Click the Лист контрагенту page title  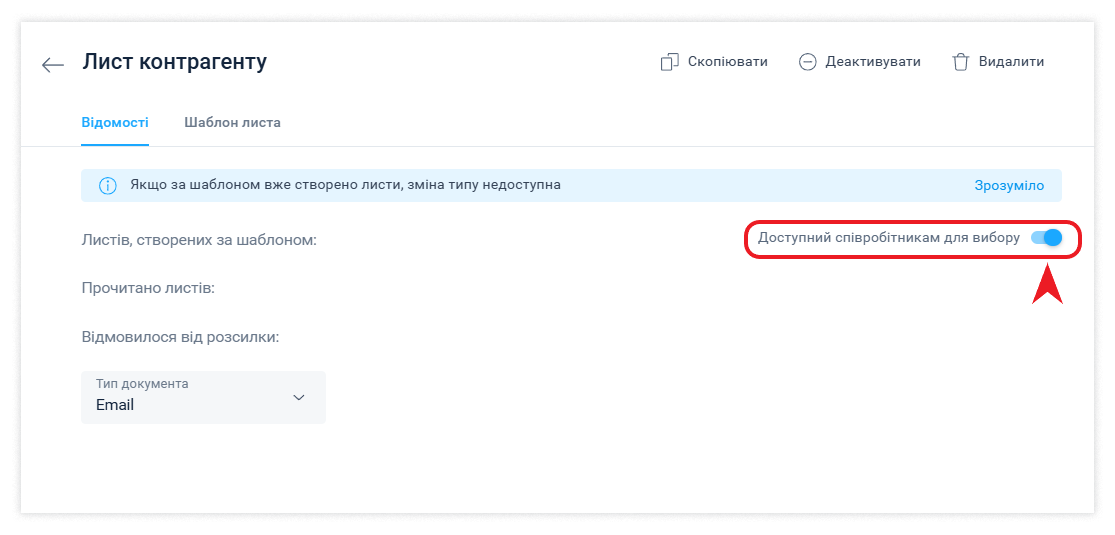coord(174,62)
